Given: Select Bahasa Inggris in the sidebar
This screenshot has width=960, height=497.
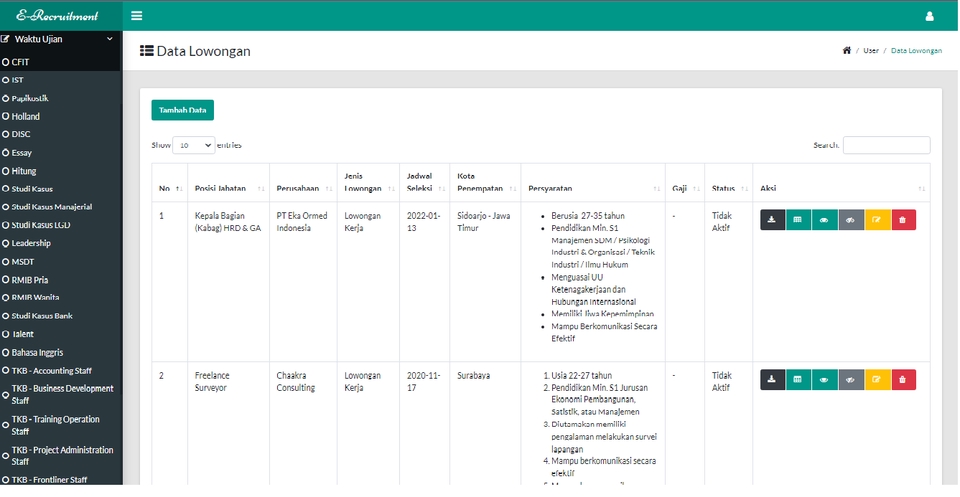Looking at the screenshot, I should [61, 353].
